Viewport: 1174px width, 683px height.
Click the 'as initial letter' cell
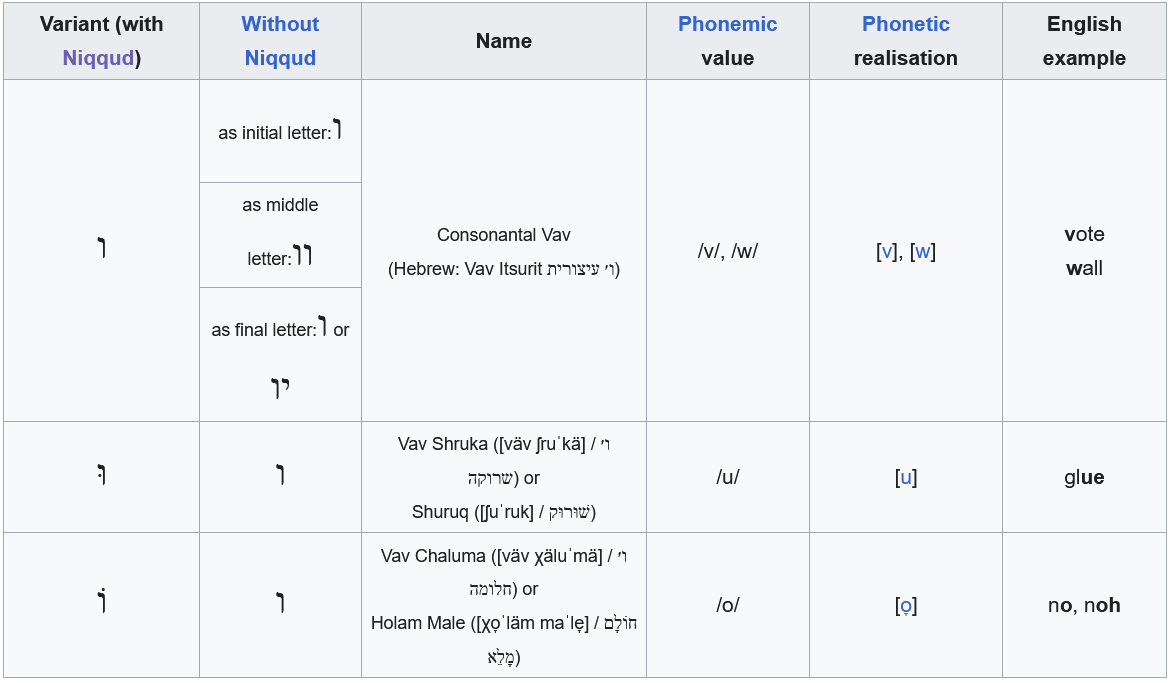pos(274,133)
